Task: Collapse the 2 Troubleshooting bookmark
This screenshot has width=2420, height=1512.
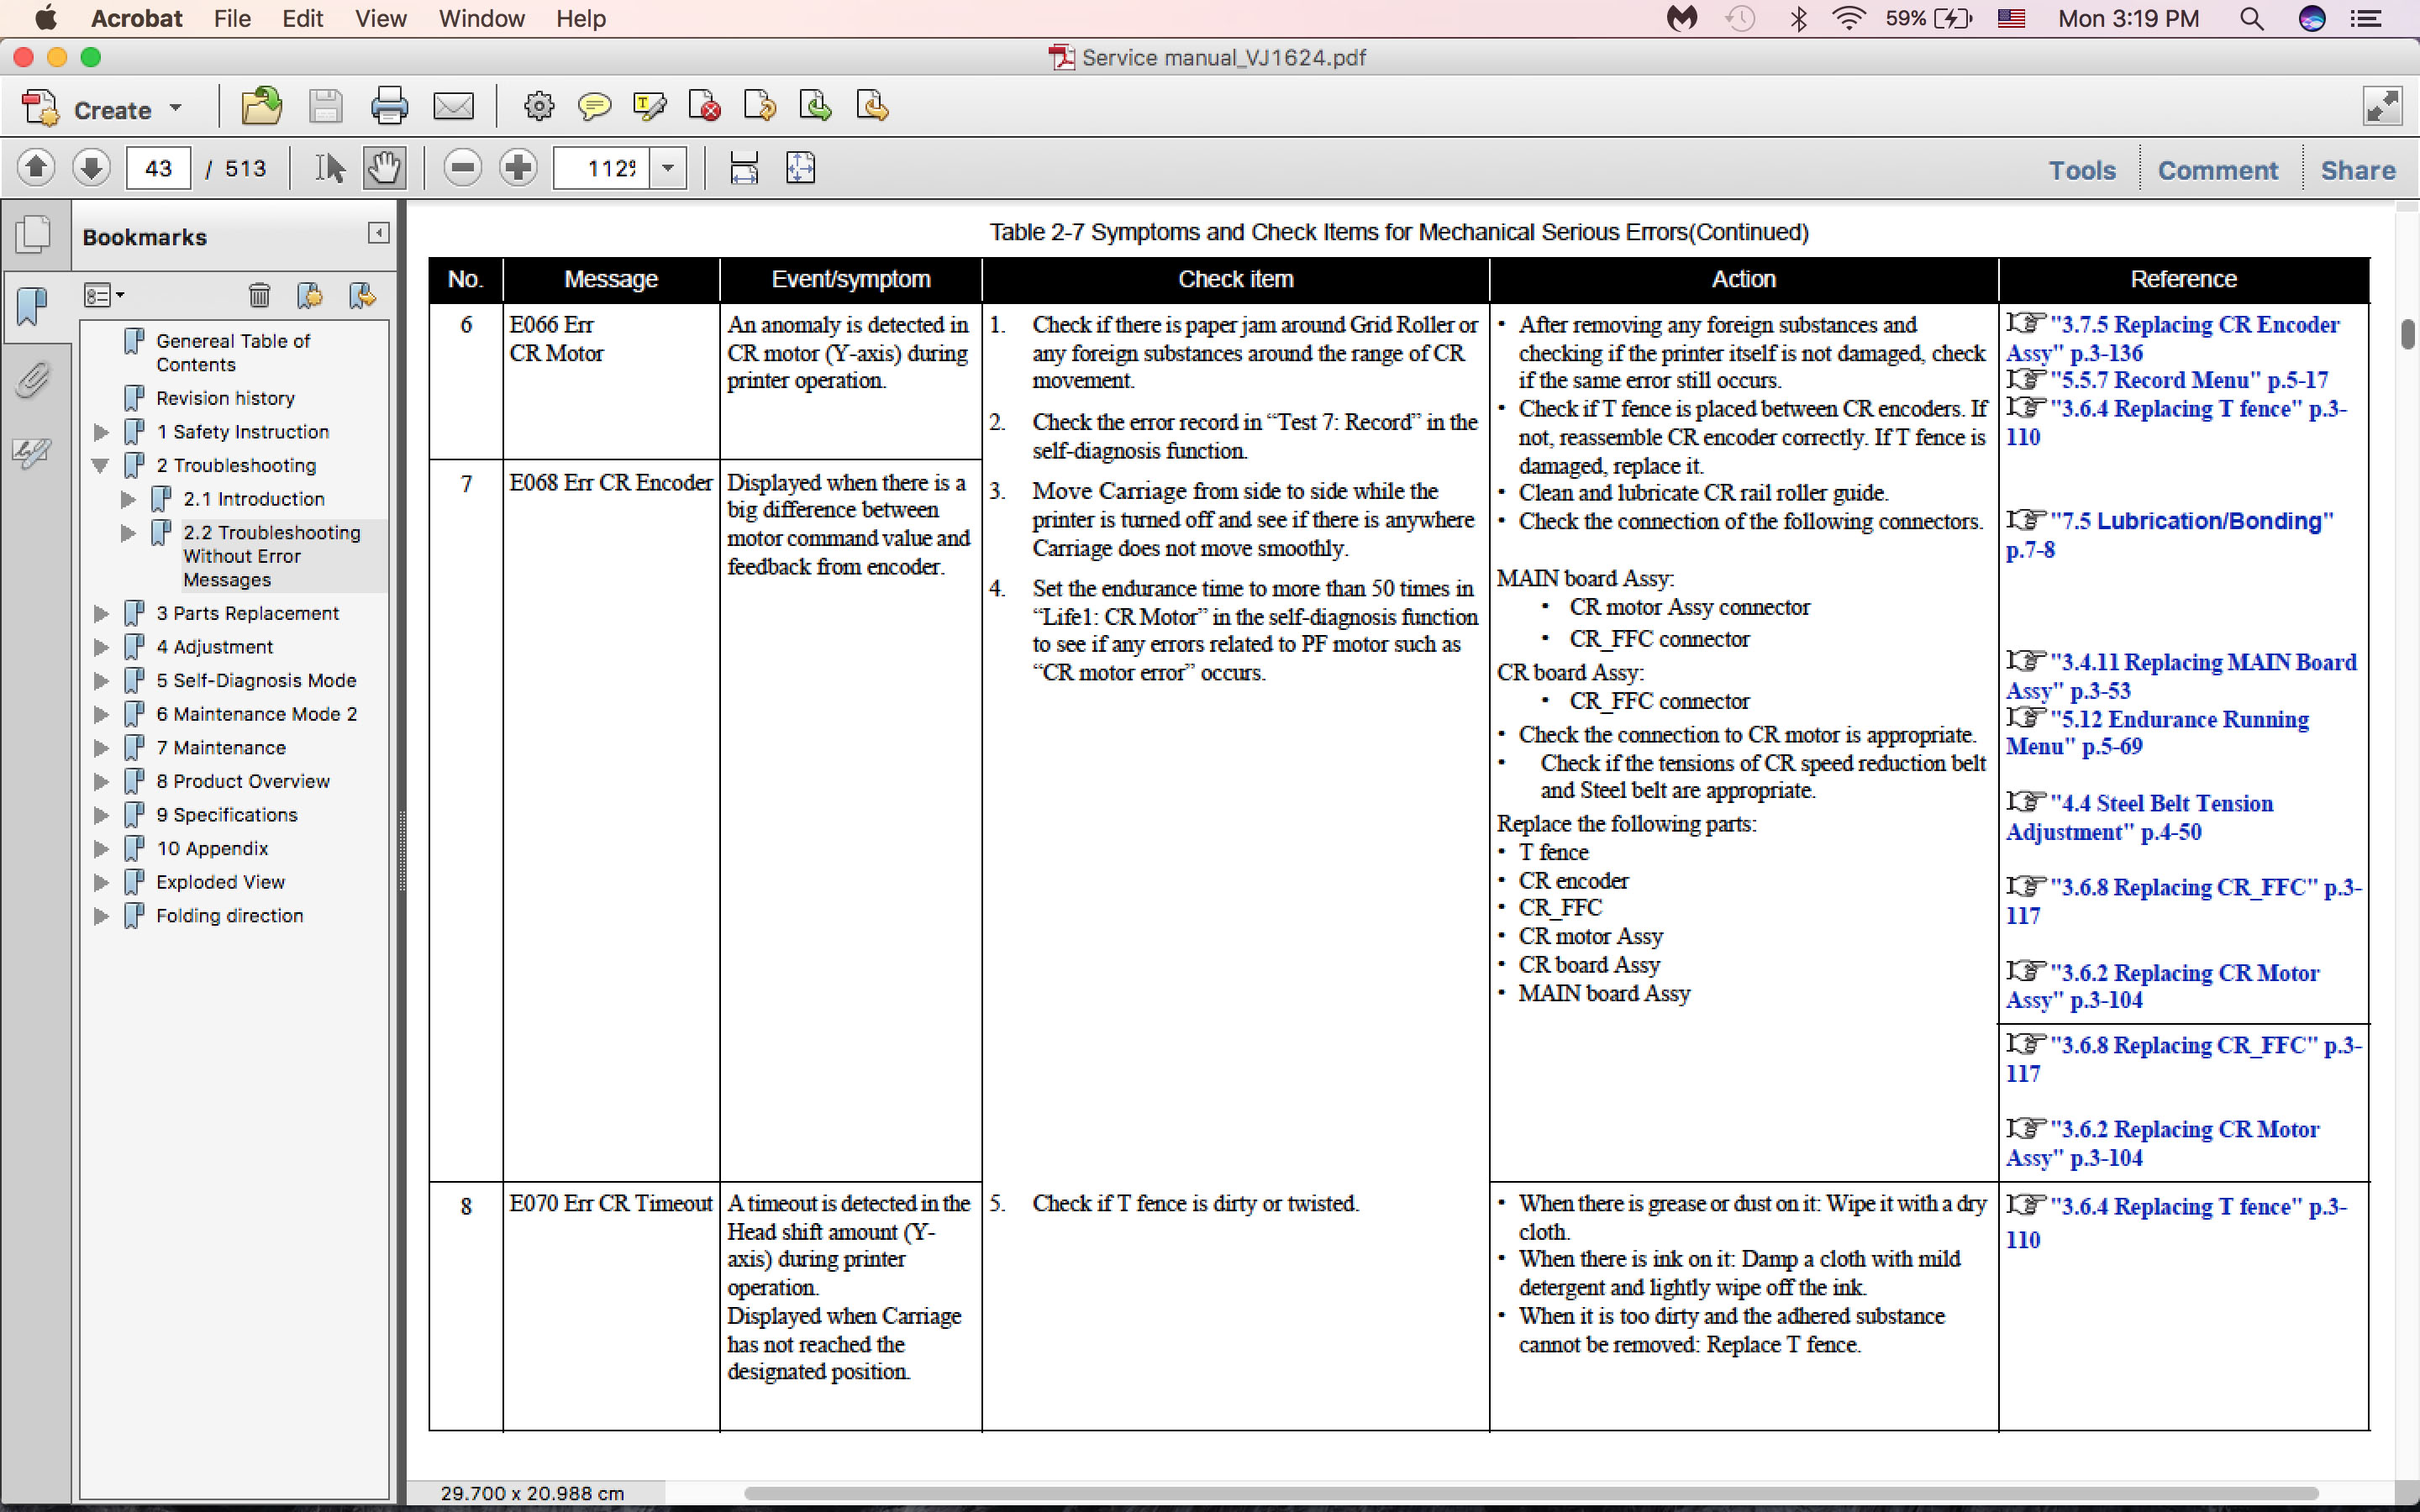Action: [101, 465]
